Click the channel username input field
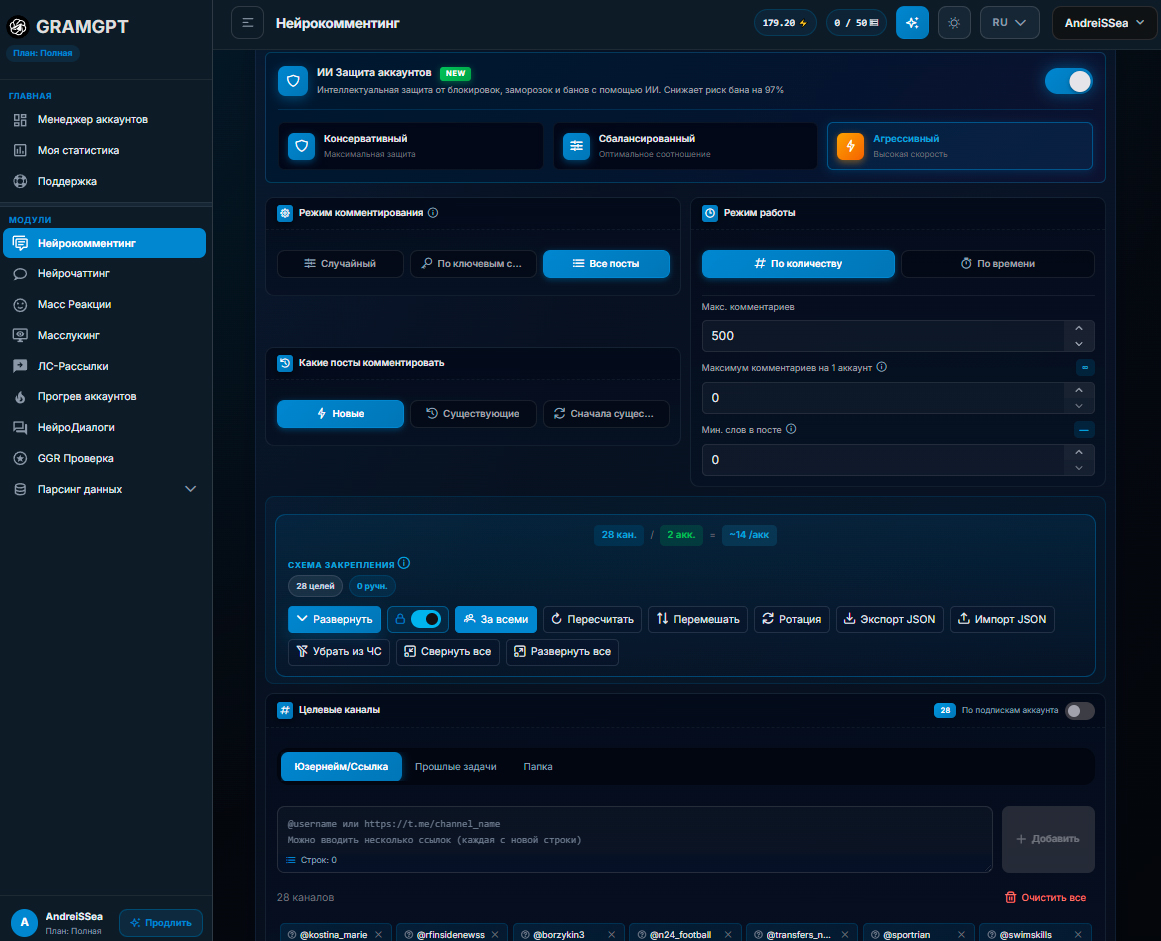Screen dimensions: 1161x941 point(635,840)
